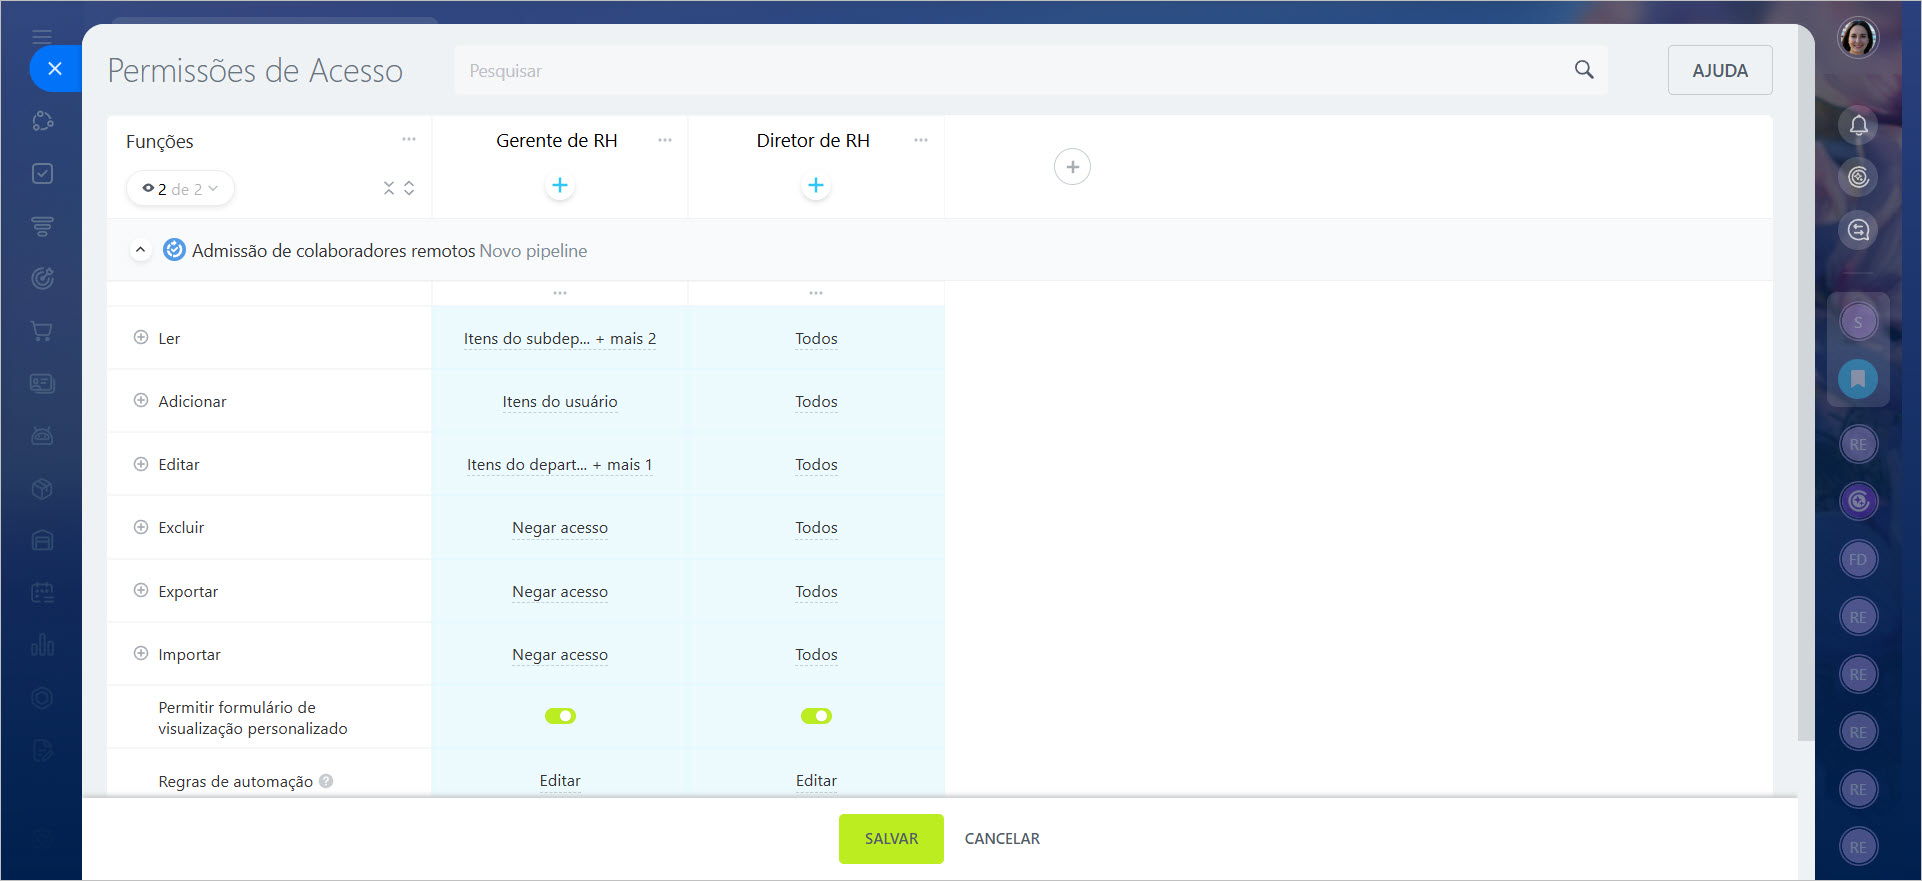Toggle custom view form for Diretor de RH
The height and width of the screenshot is (881, 1922).
coord(816,716)
